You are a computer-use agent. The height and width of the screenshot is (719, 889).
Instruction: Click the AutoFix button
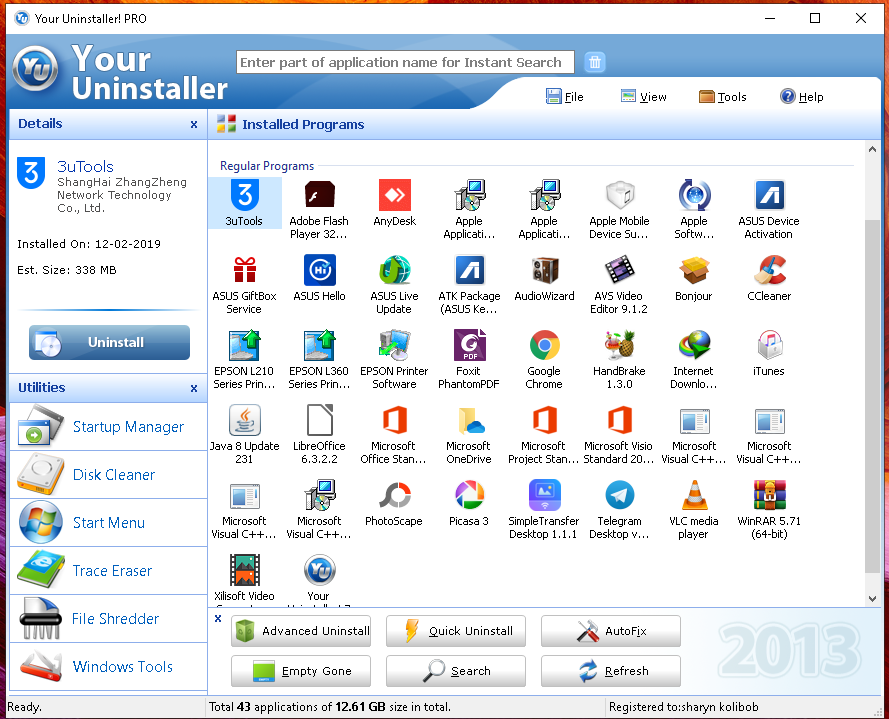click(611, 631)
